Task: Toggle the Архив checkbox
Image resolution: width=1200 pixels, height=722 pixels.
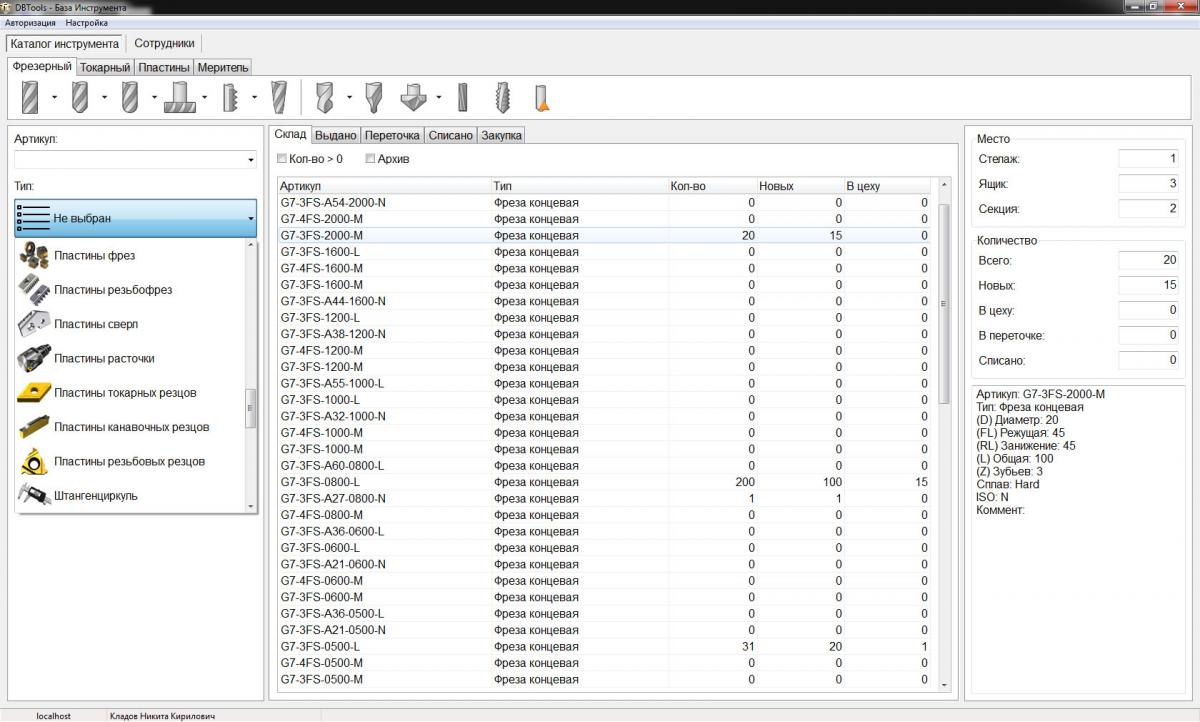Action: pos(370,159)
